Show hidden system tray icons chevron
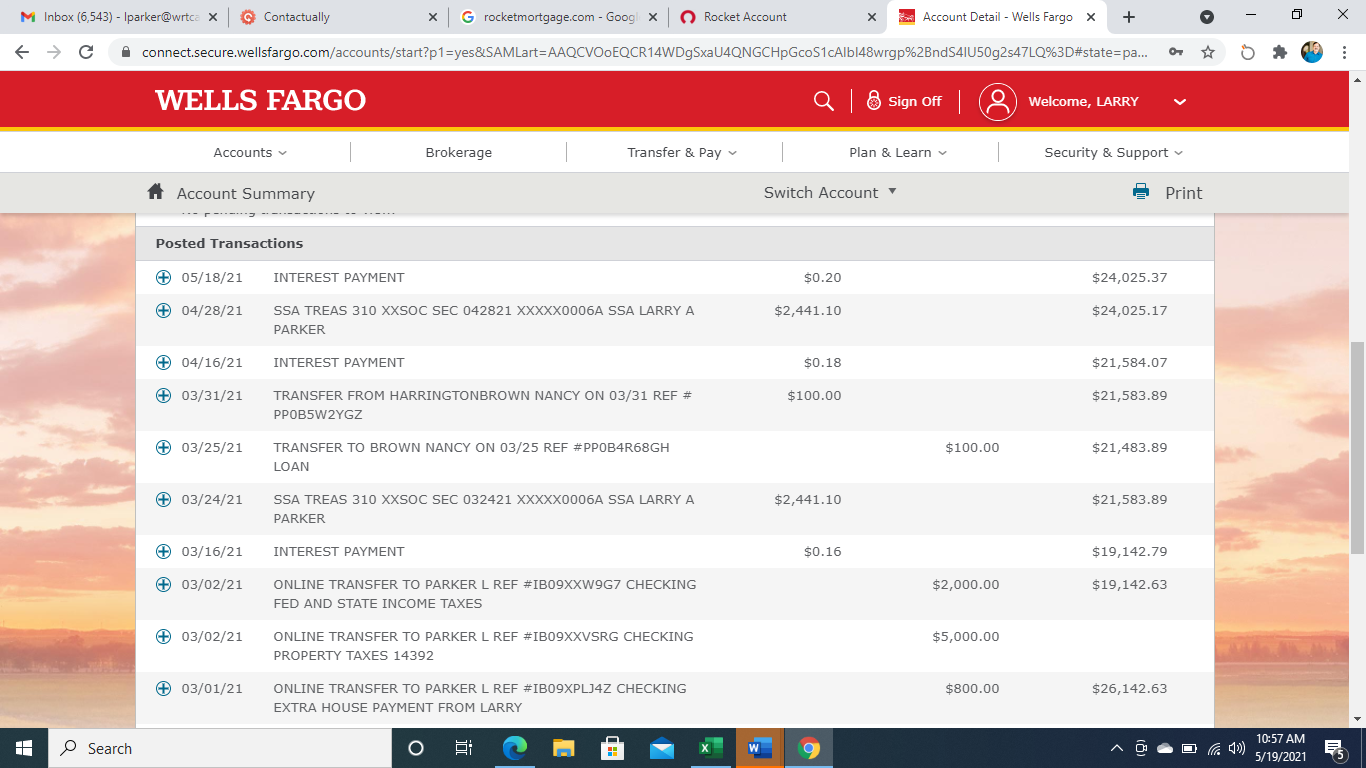 1117,748
